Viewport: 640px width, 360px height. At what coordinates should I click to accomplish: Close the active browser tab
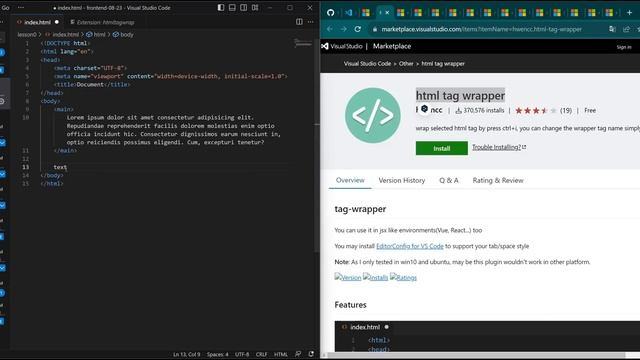387,13
